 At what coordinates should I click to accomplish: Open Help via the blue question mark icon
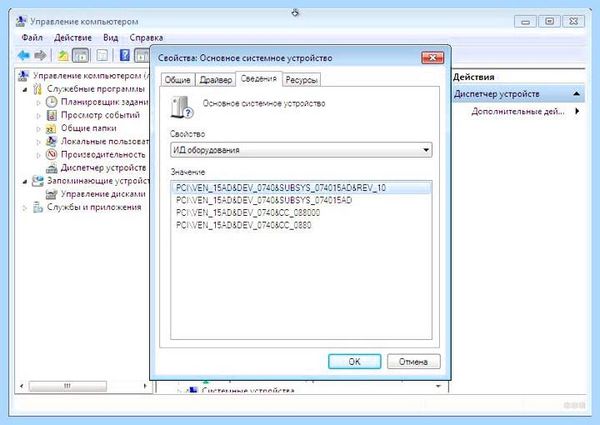tap(125, 55)
